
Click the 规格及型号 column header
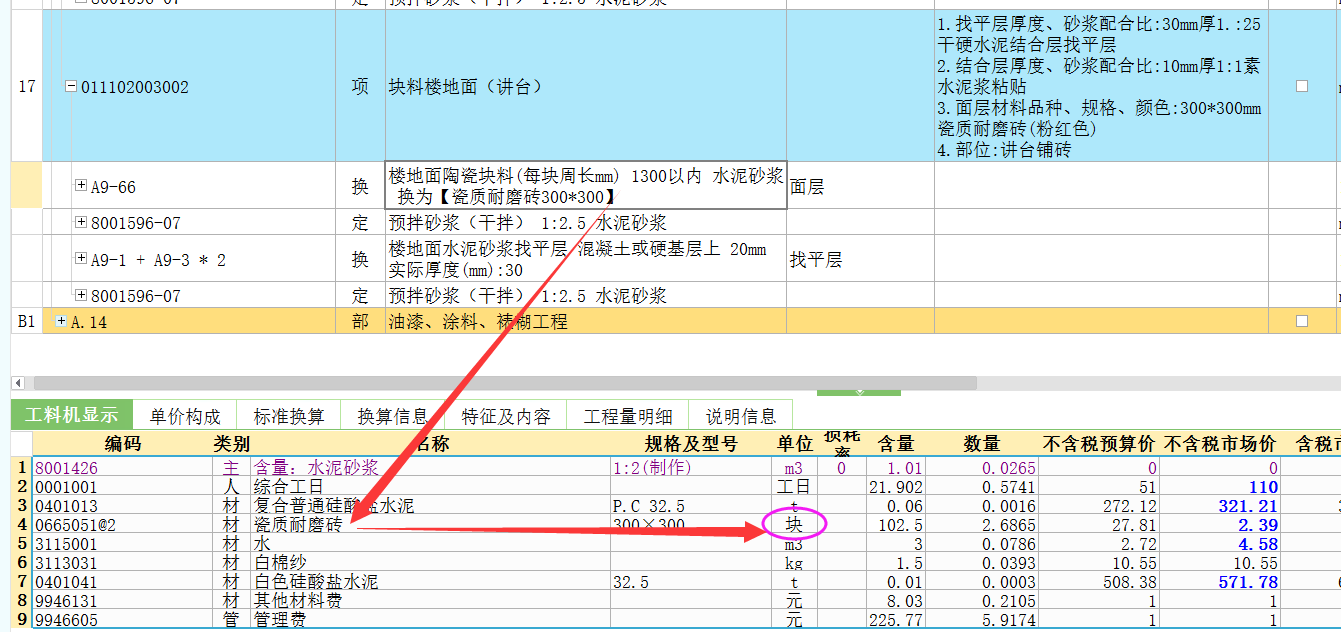click(691, 444)
